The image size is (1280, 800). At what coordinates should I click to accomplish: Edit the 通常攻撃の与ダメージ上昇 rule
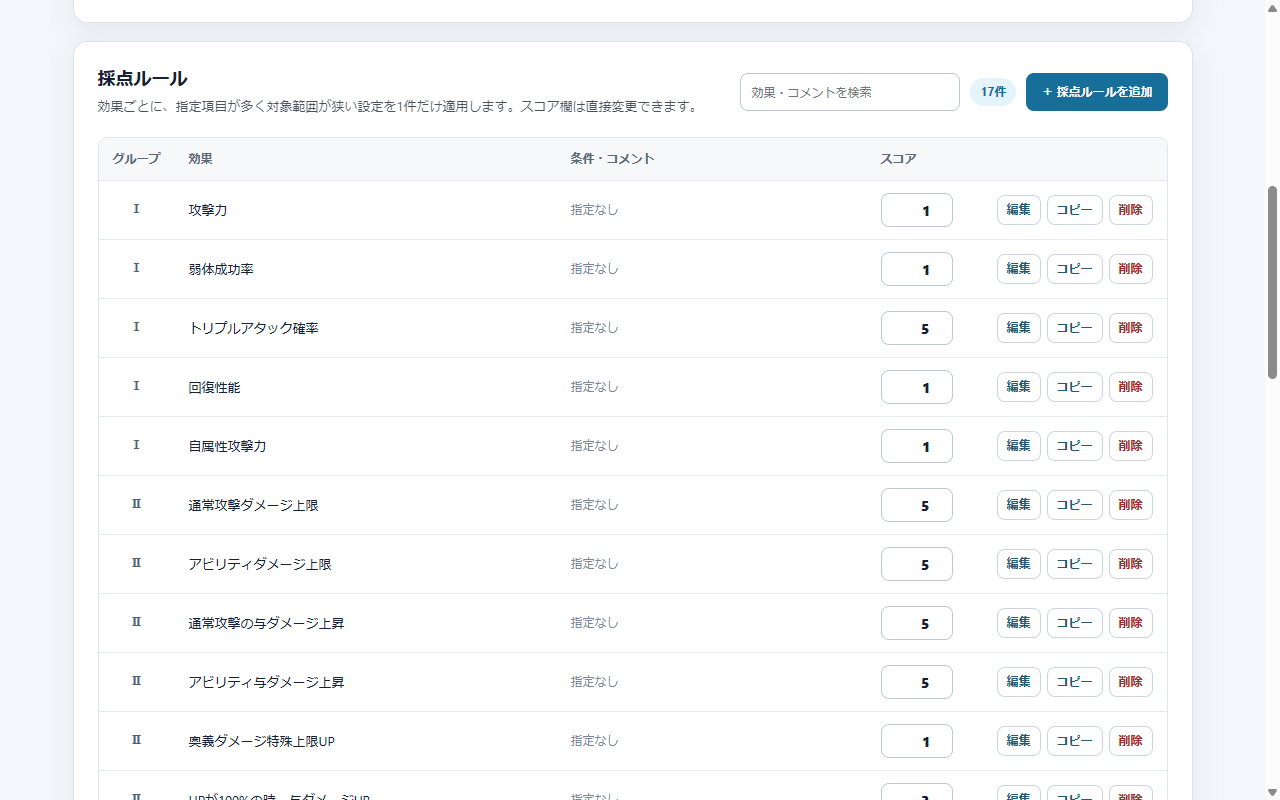pos(1018,623)
